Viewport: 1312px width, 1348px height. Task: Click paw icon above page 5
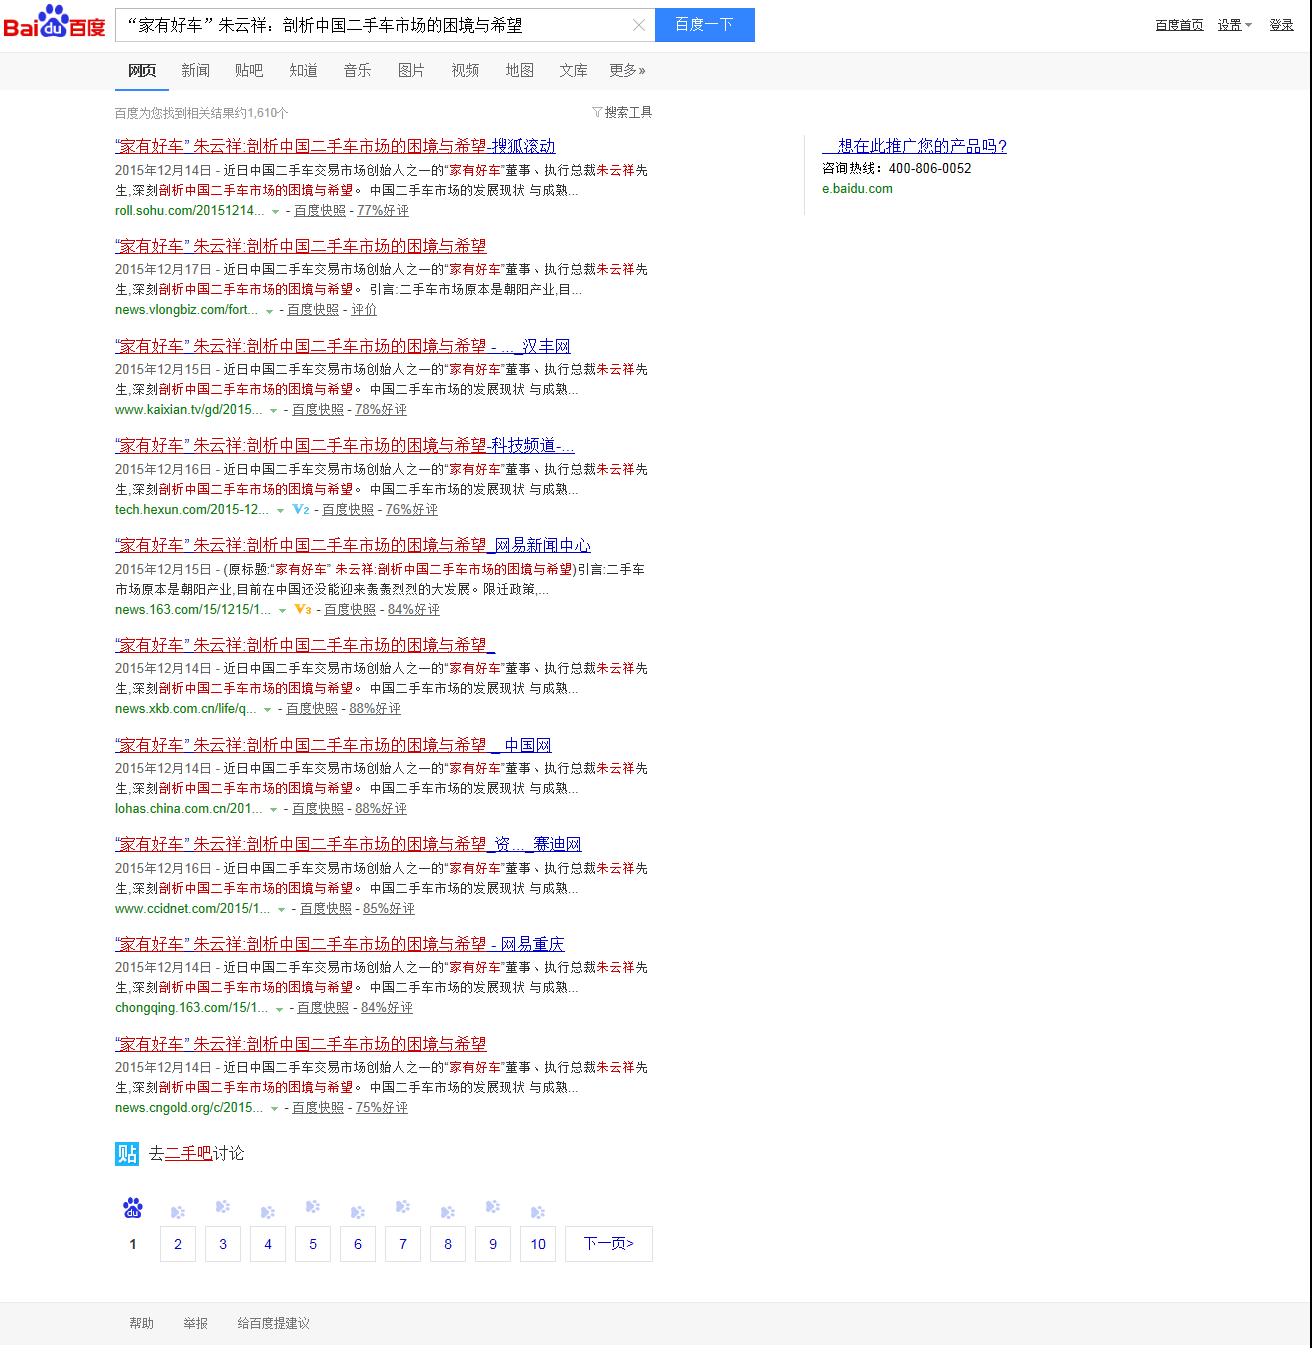(x=313, y=1207)
